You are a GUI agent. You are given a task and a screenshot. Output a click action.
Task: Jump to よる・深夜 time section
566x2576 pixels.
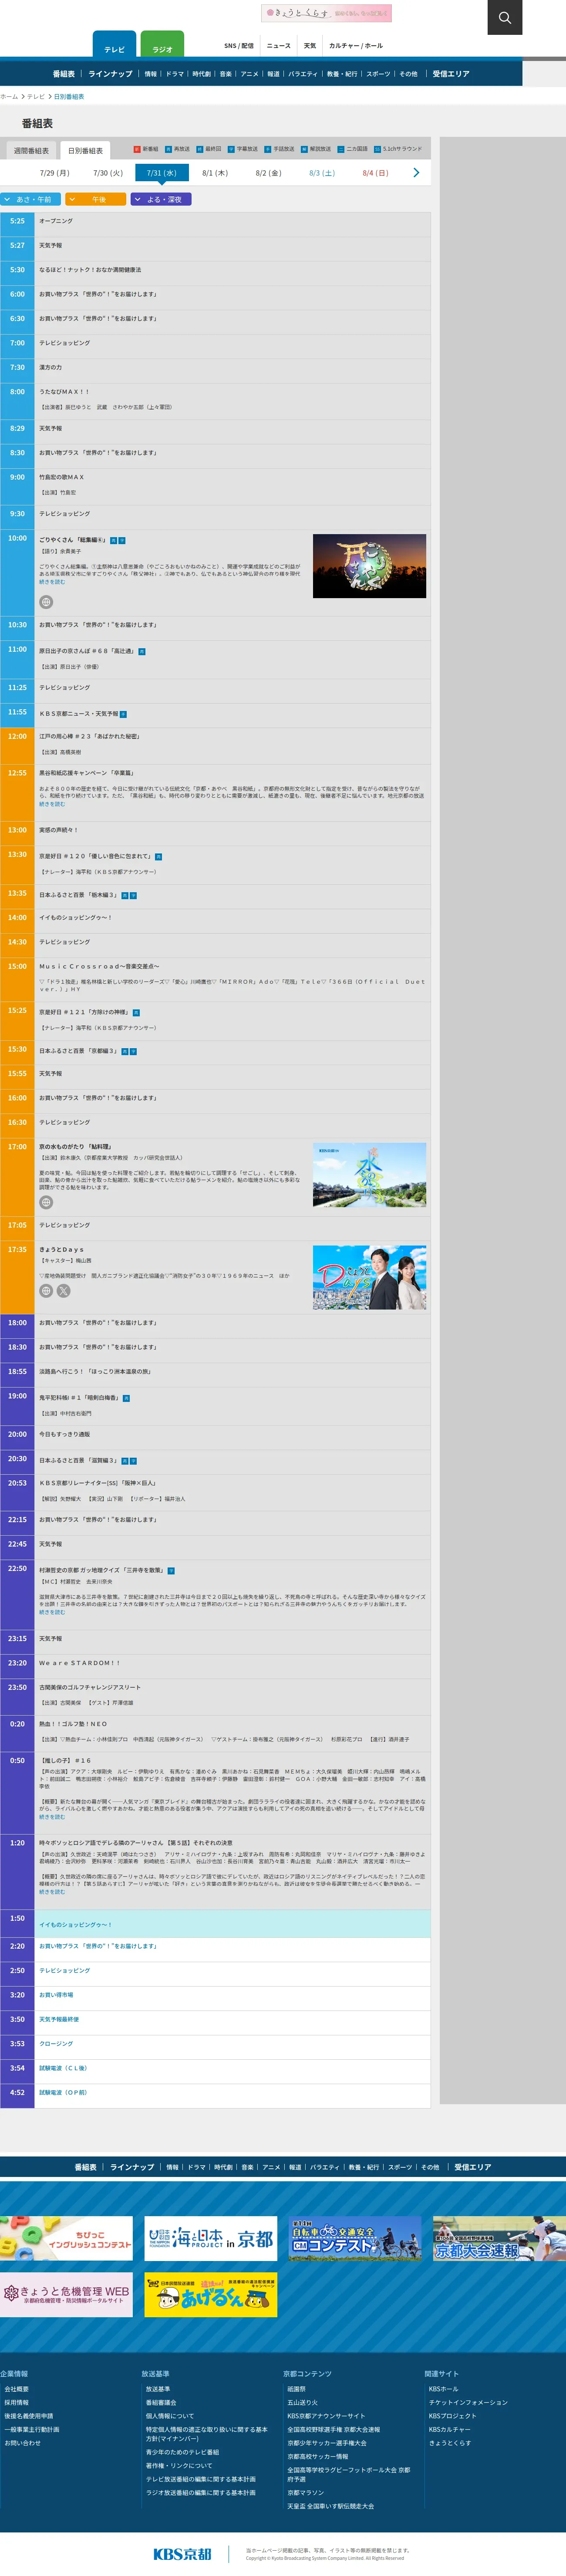tap(161, 199)
